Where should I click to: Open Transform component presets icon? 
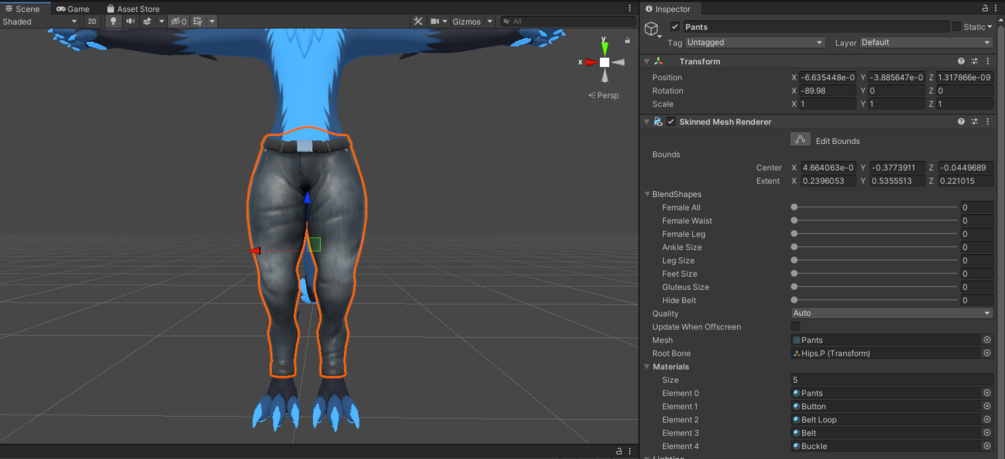[x=974, y=62]
